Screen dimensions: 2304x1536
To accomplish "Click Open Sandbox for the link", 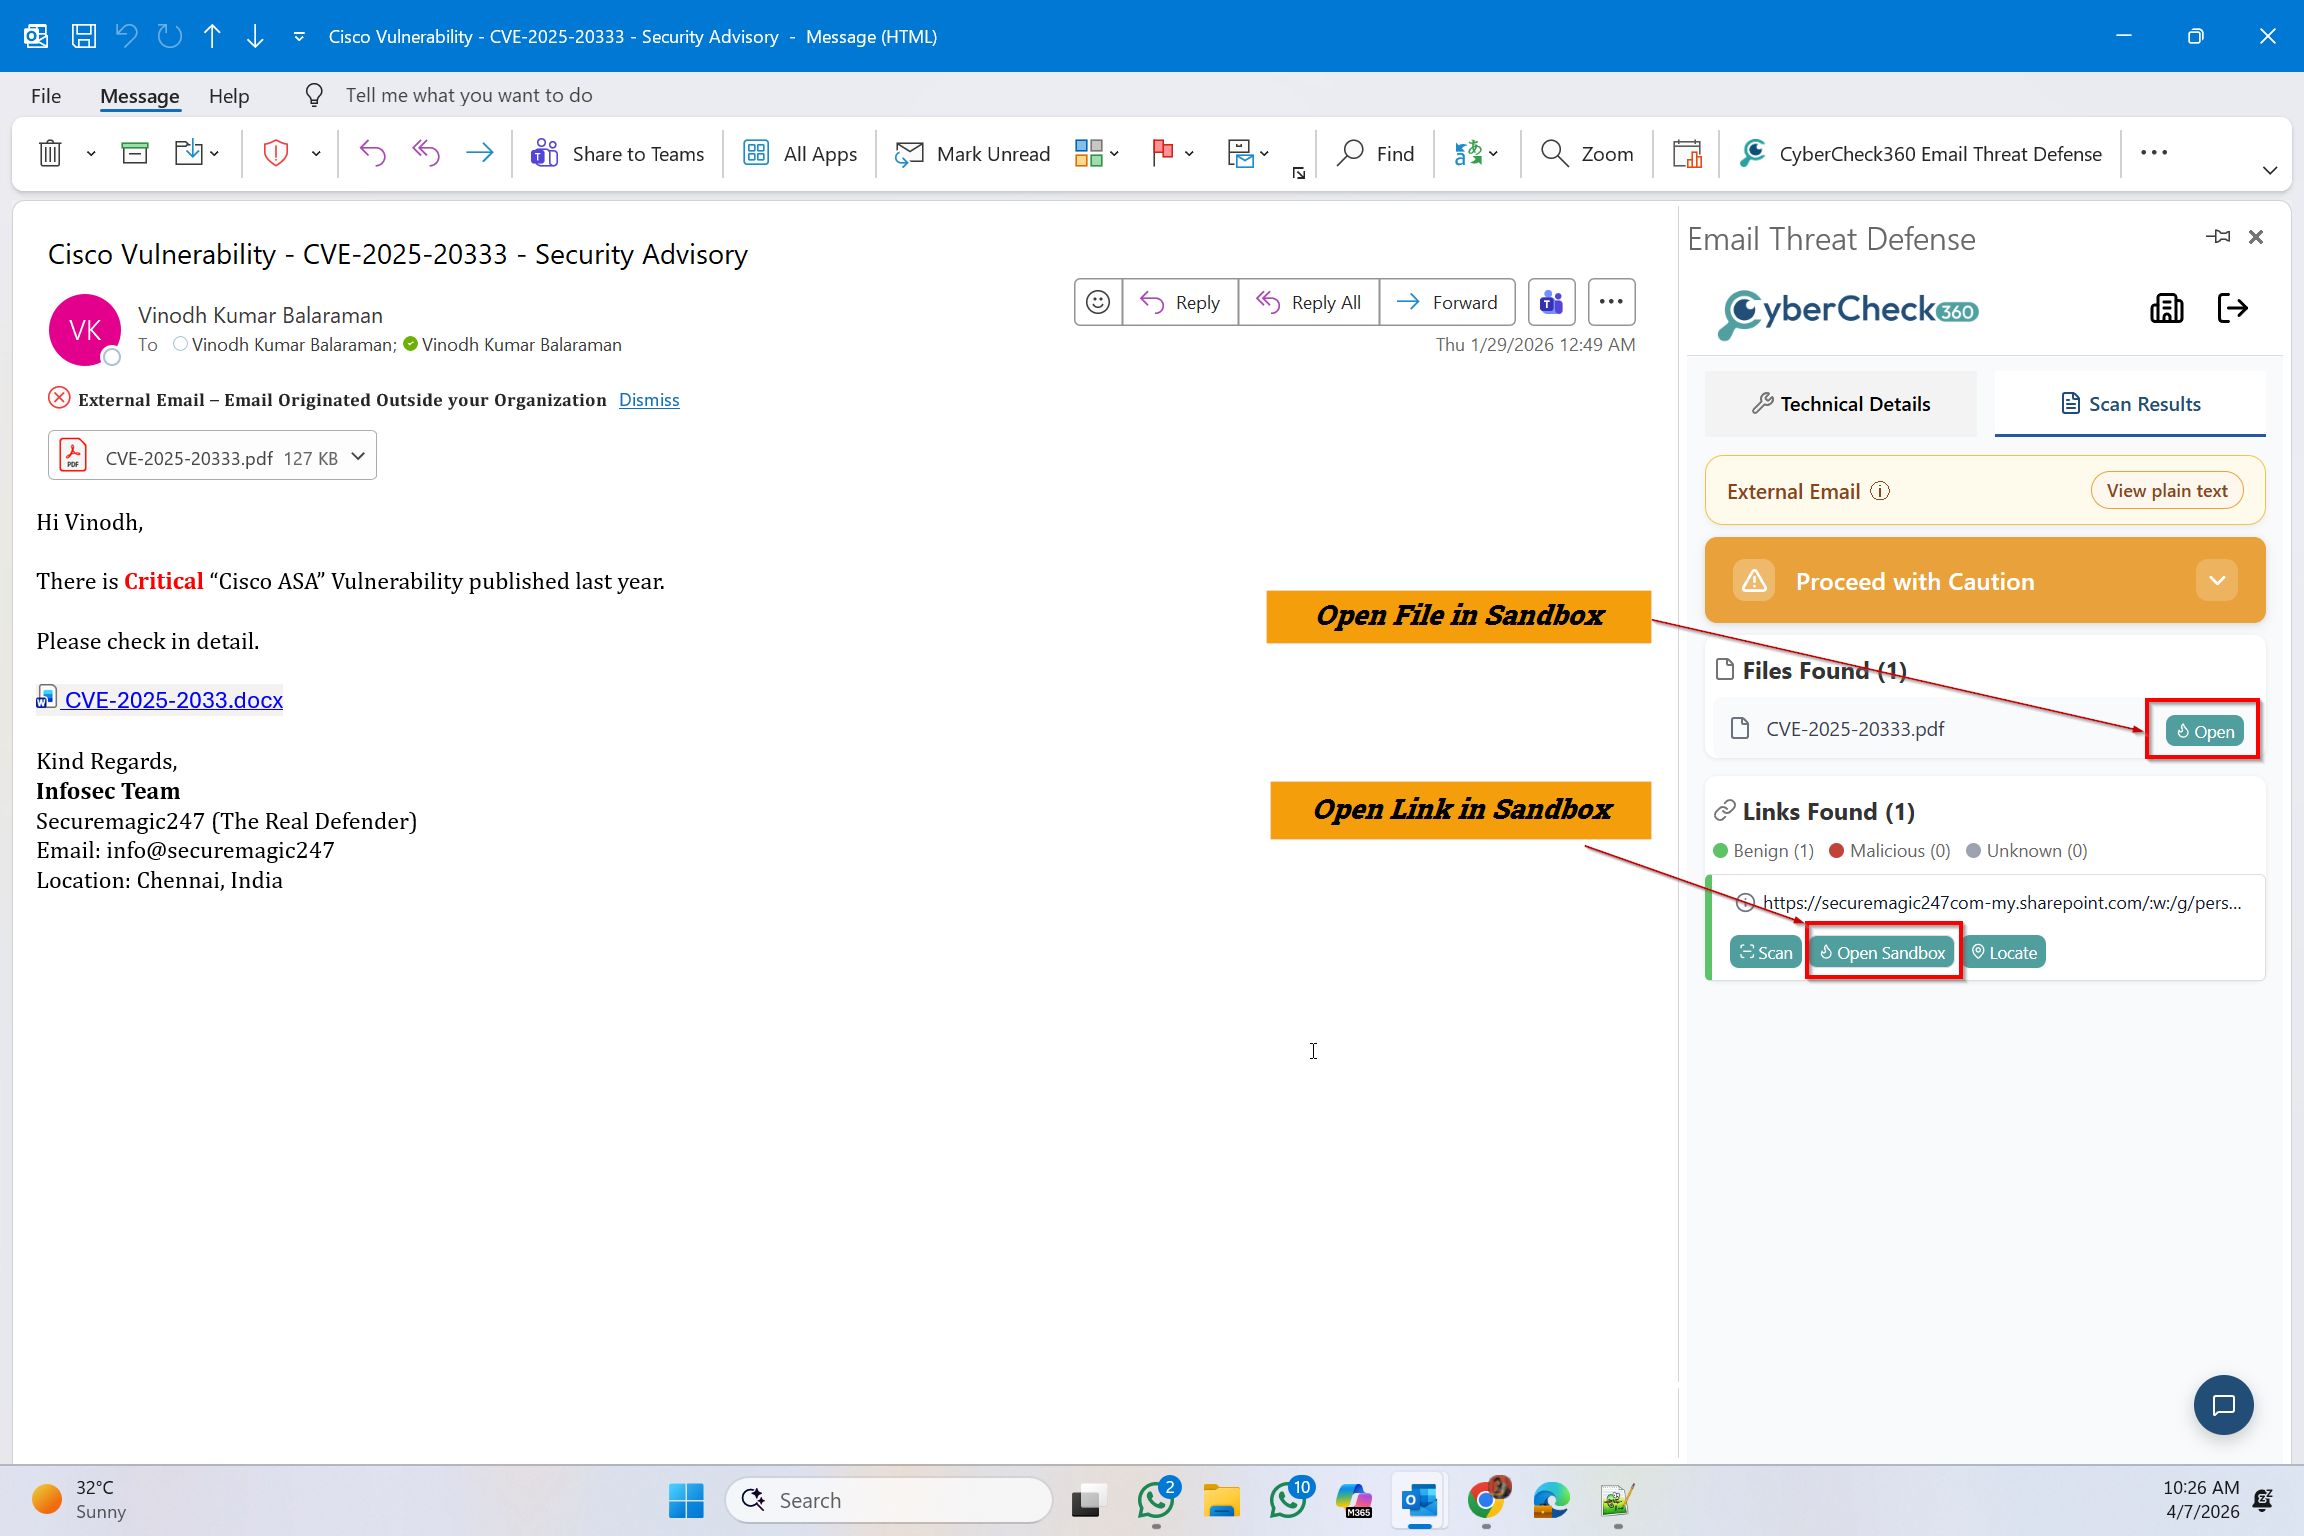I will (x=1882, y=952).
